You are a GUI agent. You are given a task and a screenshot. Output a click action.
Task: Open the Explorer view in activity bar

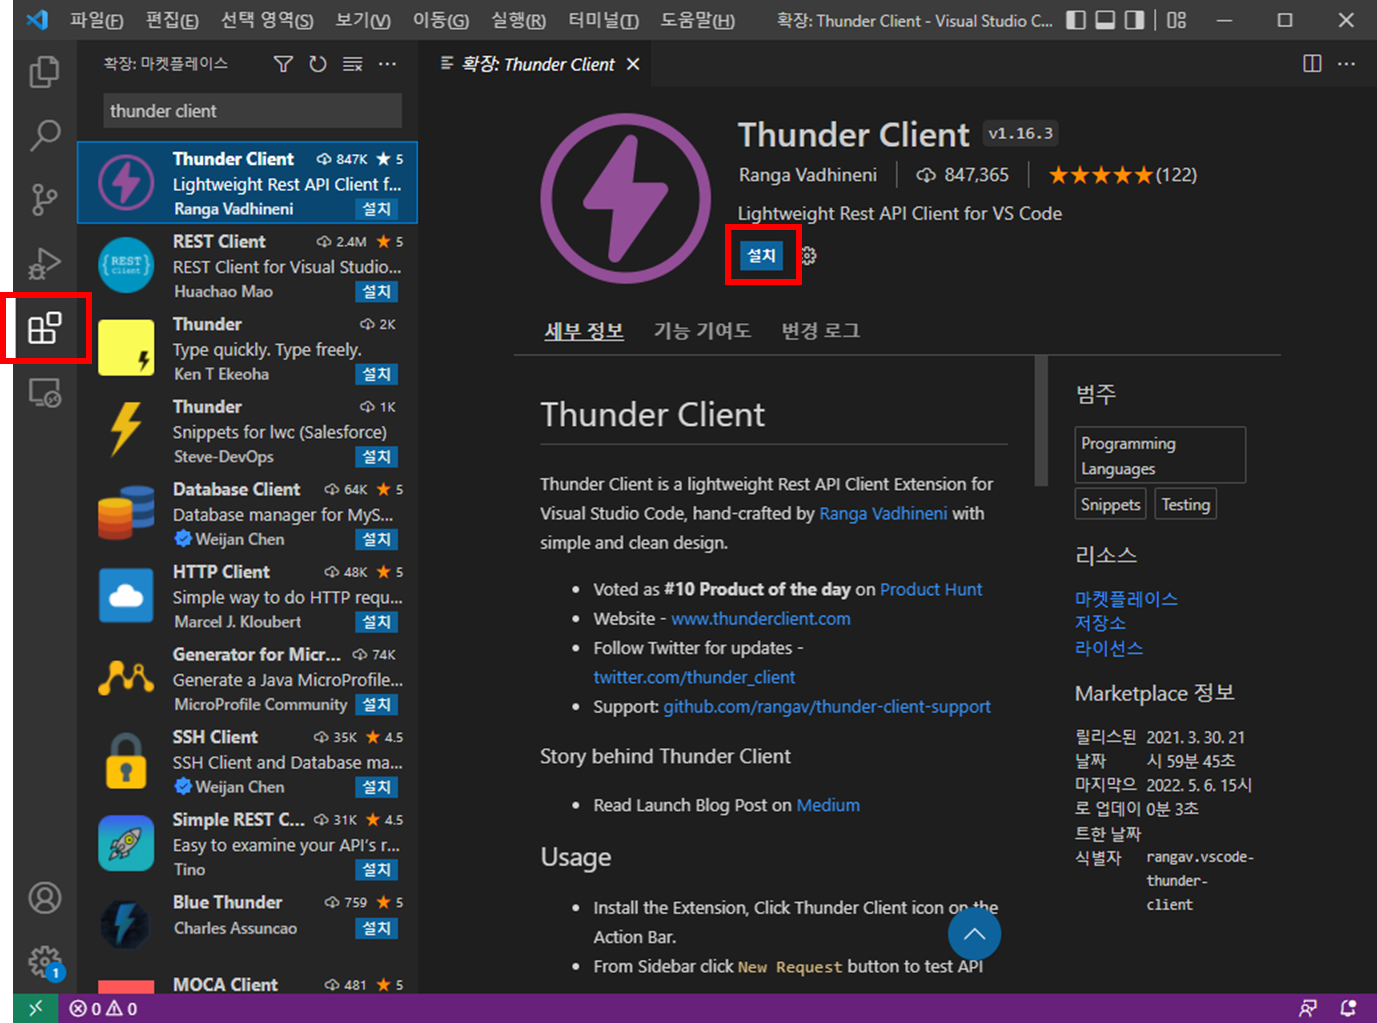click(x=44, y=72)
